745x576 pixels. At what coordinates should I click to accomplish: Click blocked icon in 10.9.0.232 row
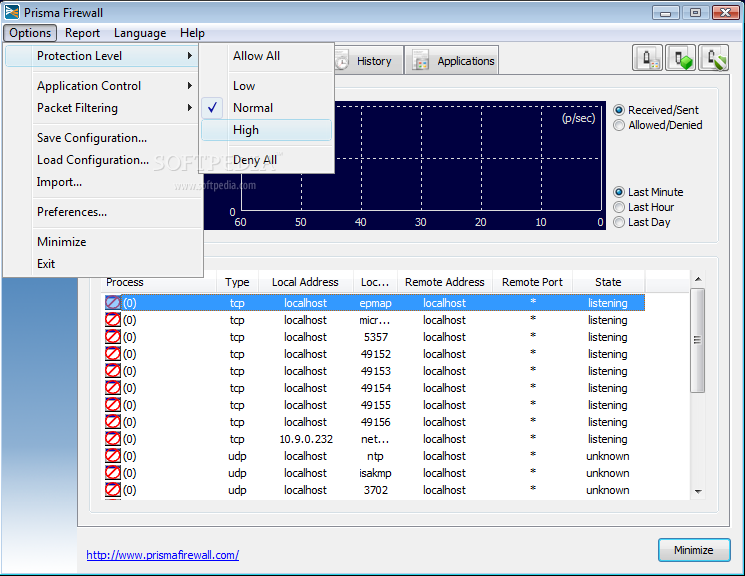(113, 439)
